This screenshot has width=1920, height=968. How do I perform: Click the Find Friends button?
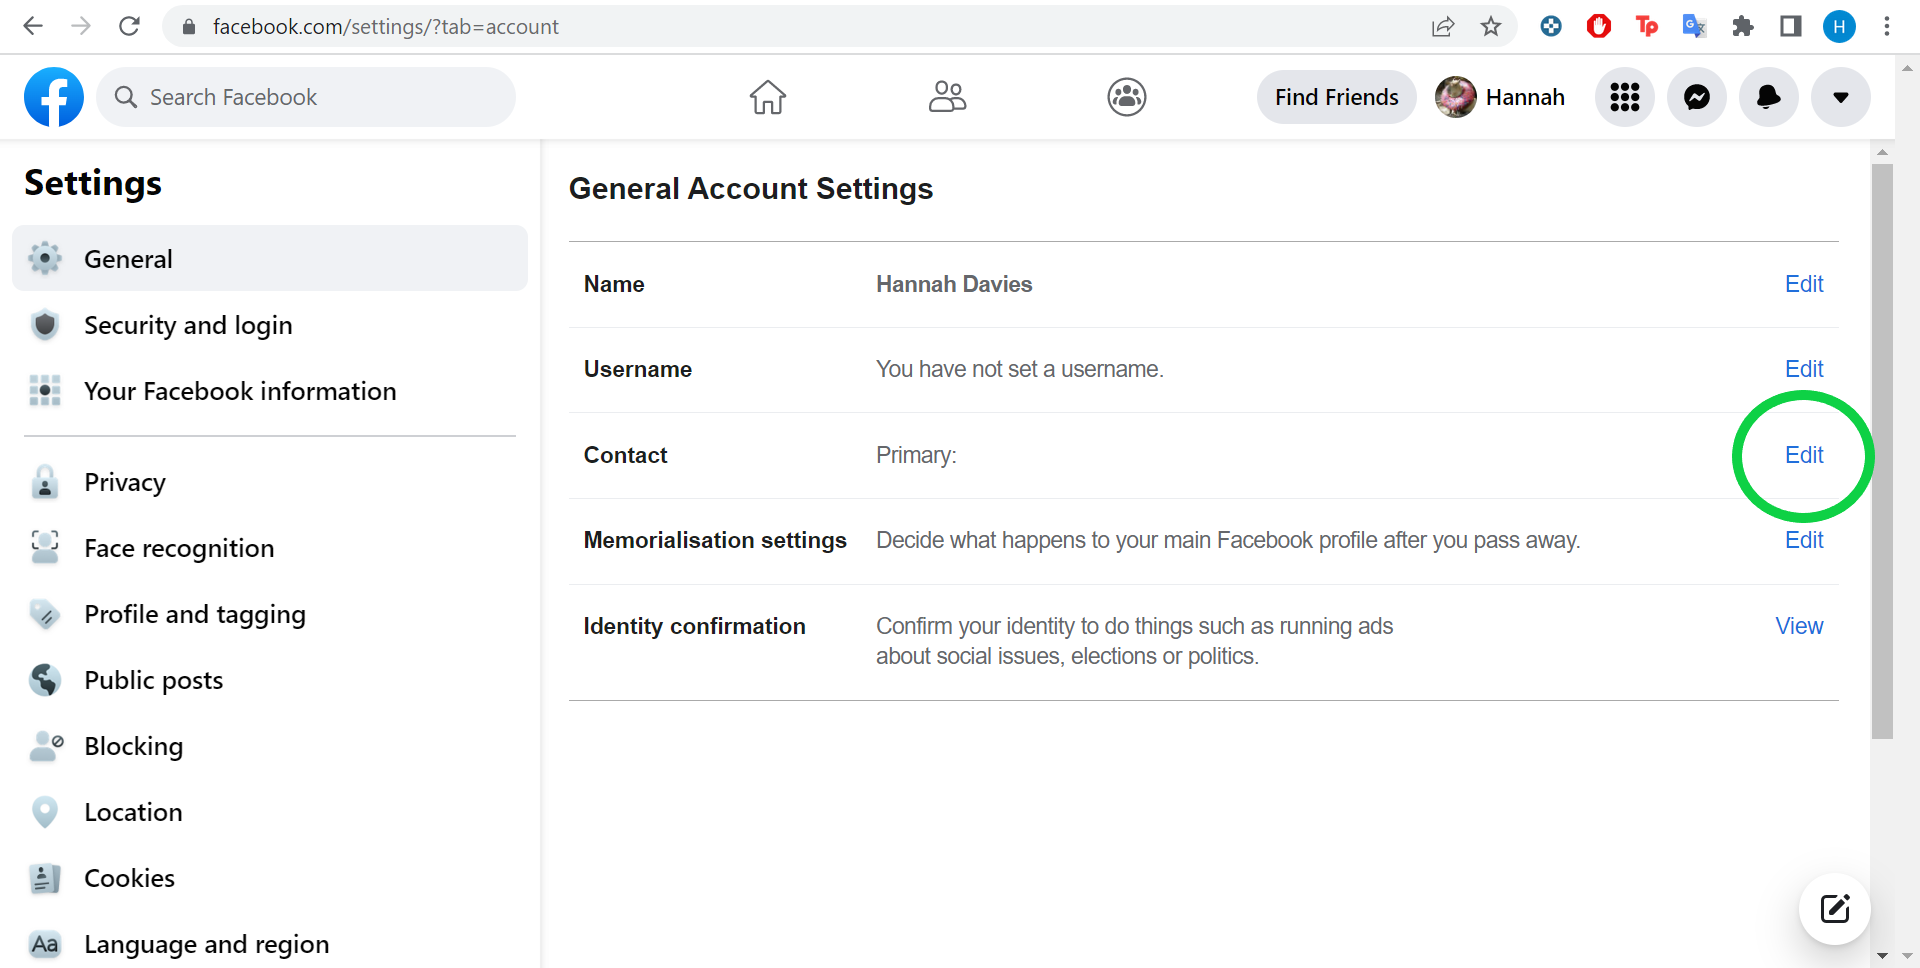(1336, 97)
